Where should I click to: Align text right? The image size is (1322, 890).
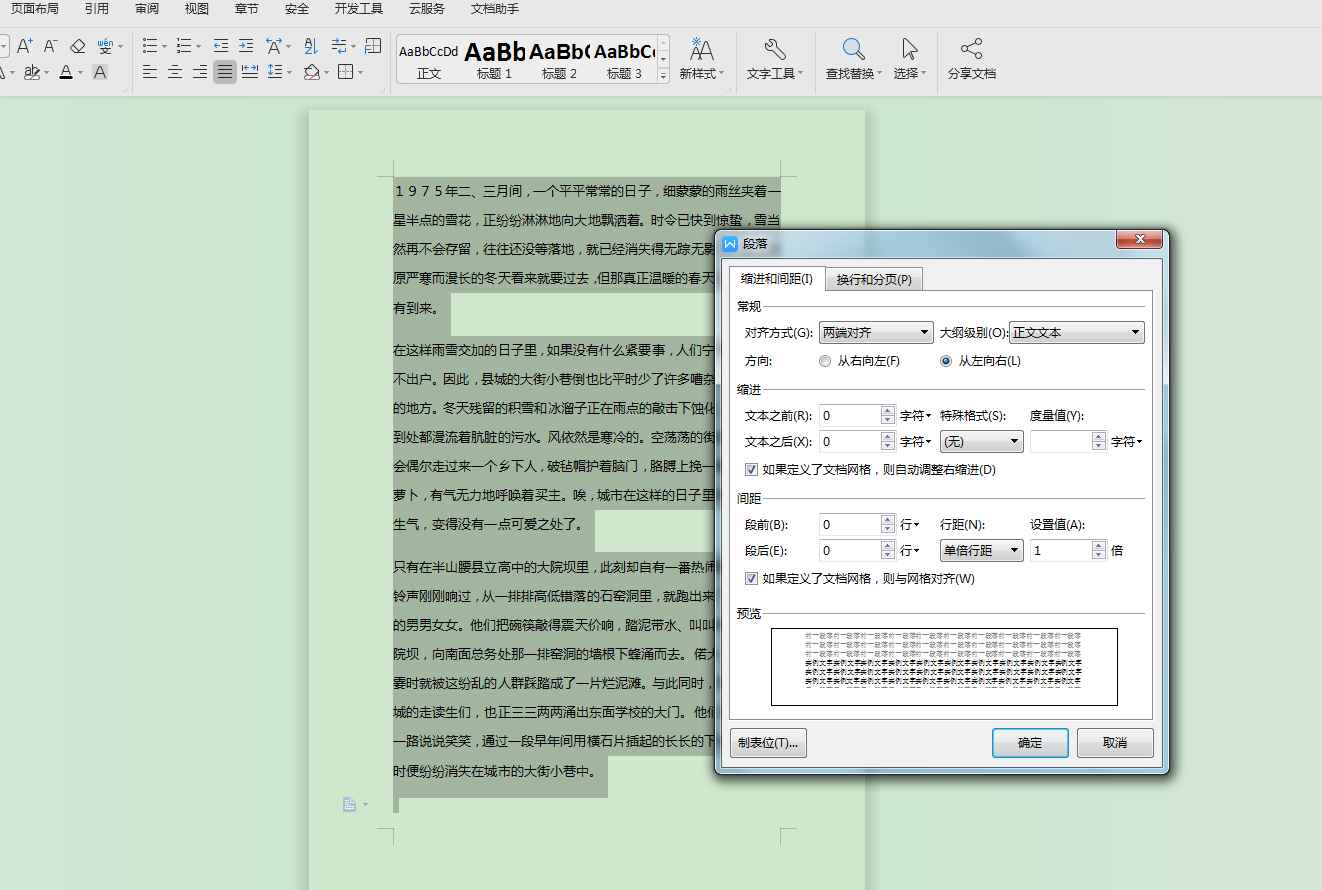pos(200,72)
